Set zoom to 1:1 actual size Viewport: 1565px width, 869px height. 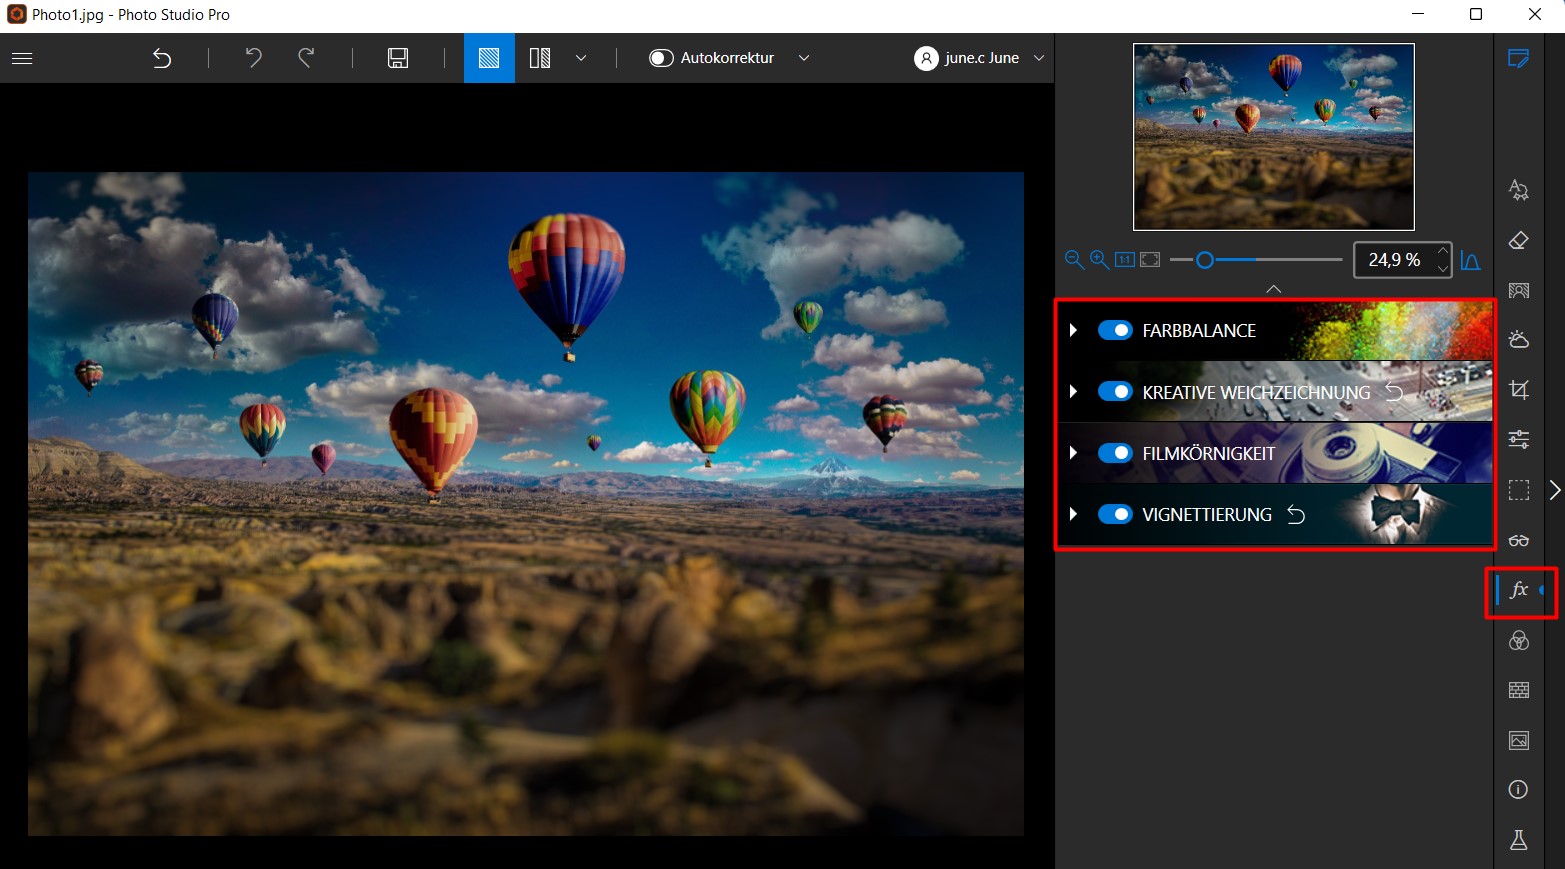pos(1125,260)
